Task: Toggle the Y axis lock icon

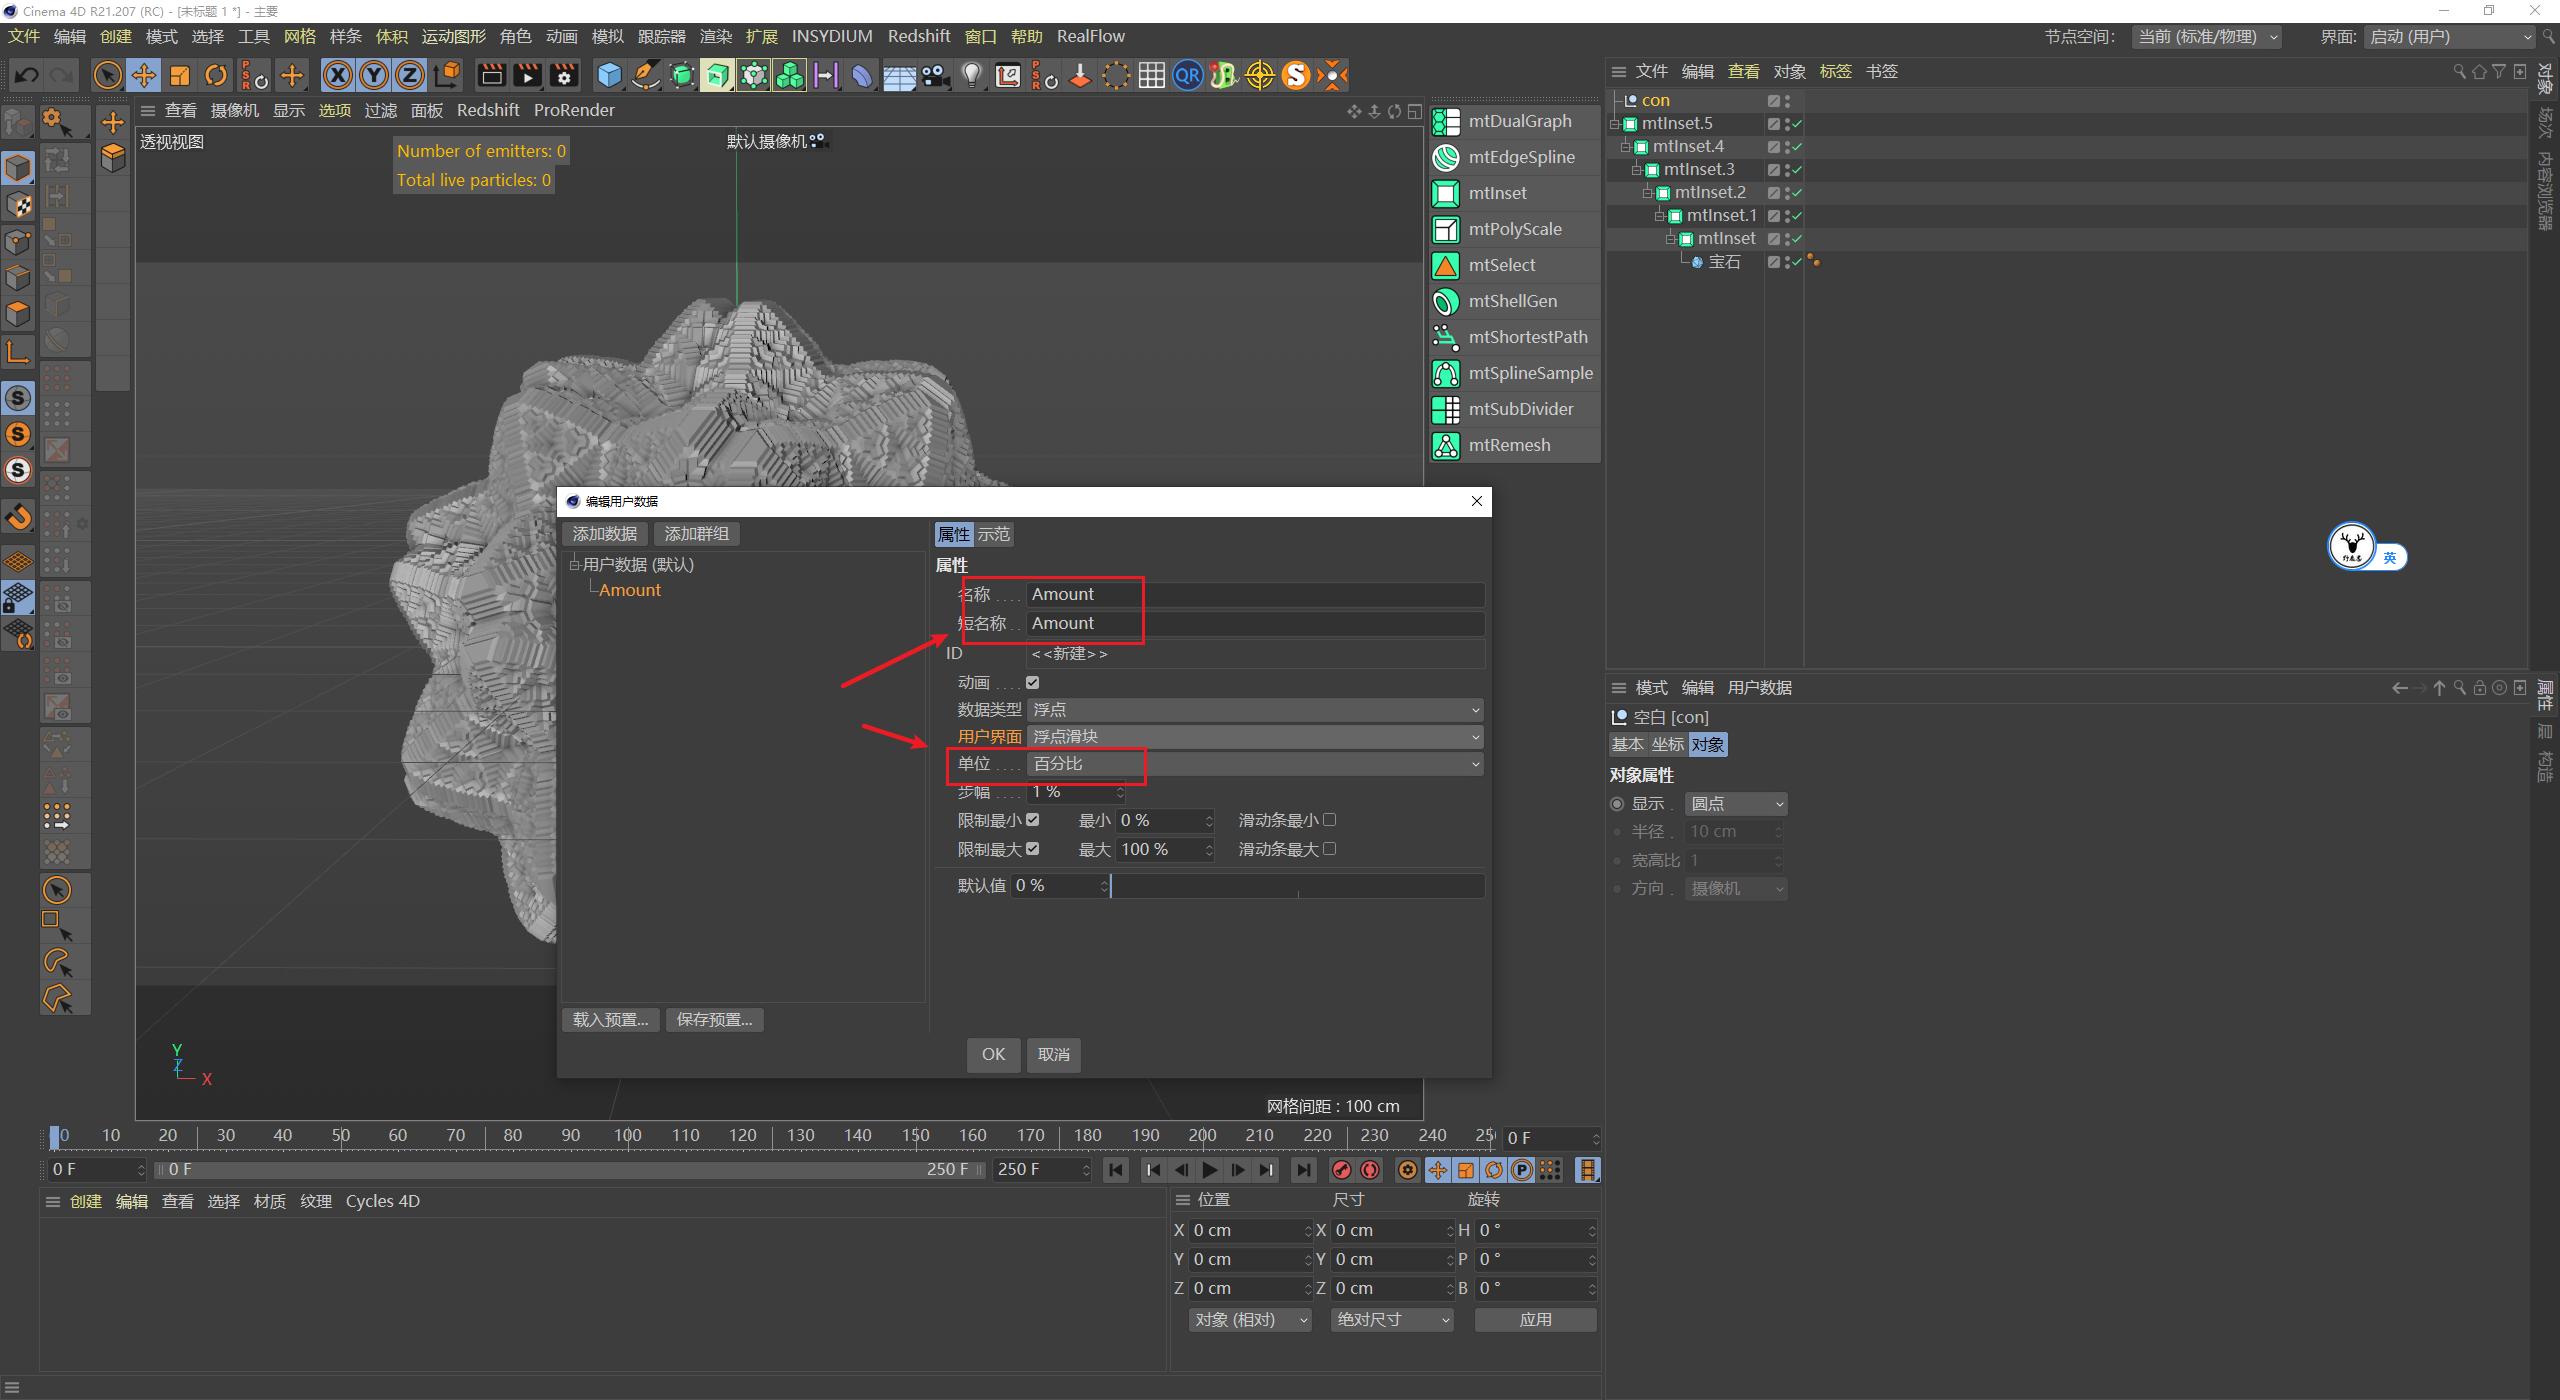Action: 374,75
